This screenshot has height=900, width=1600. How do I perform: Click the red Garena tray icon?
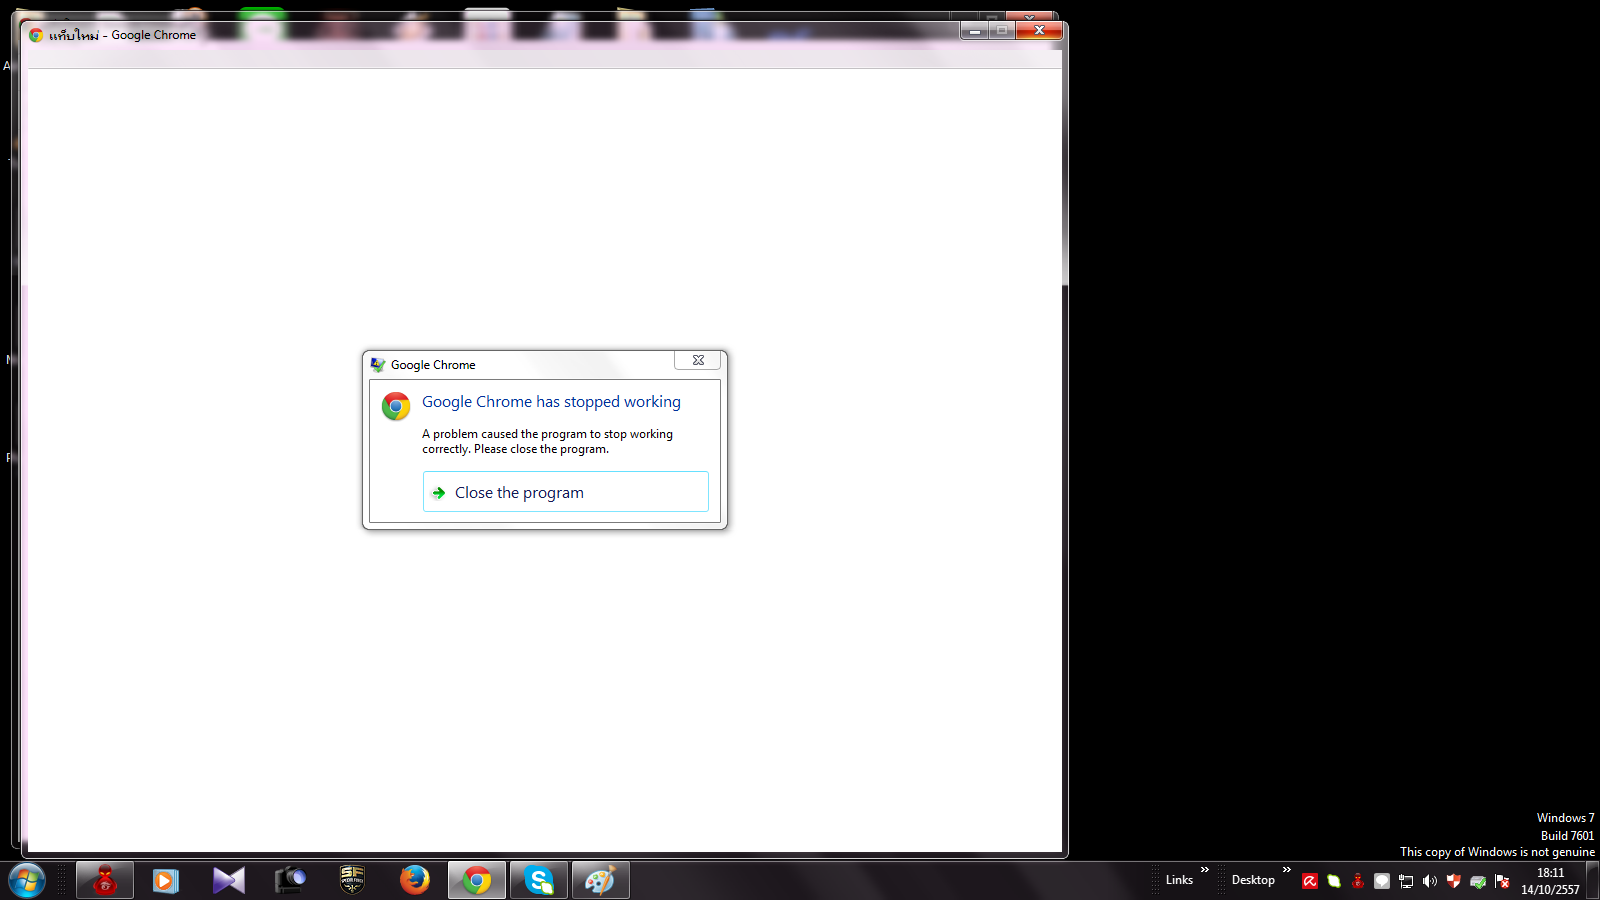coord(1358,881)
